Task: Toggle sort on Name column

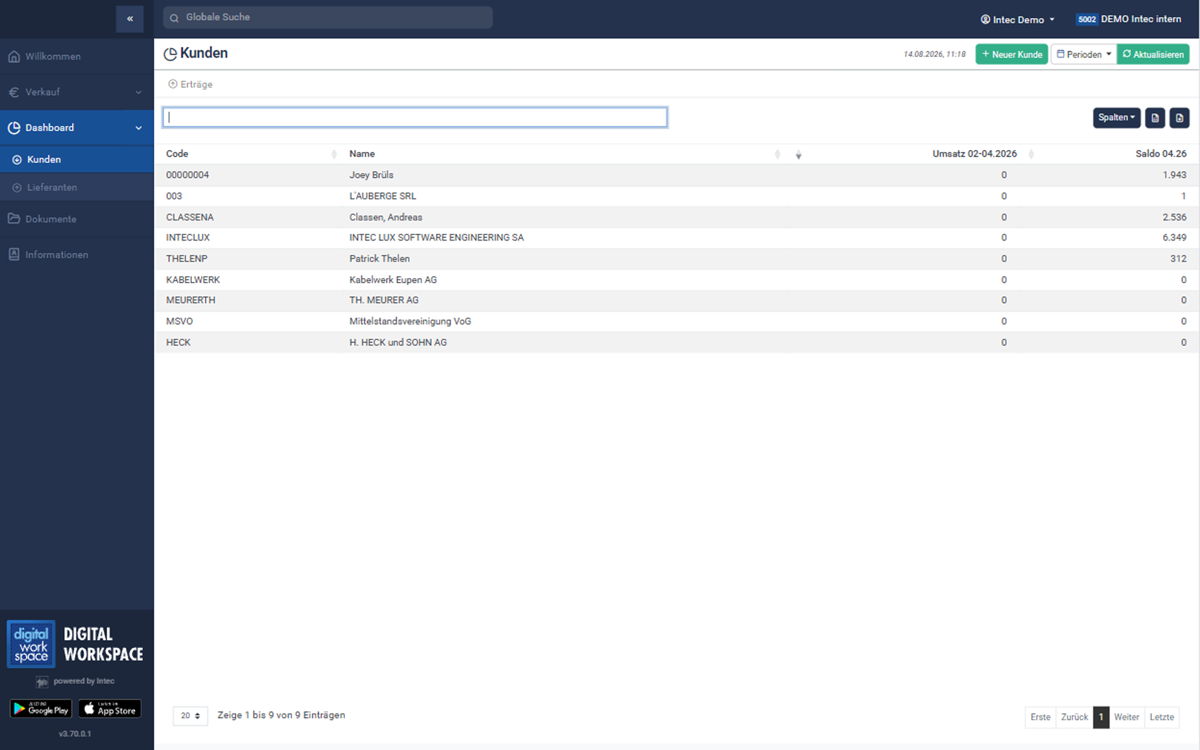Action: [778, 154]
